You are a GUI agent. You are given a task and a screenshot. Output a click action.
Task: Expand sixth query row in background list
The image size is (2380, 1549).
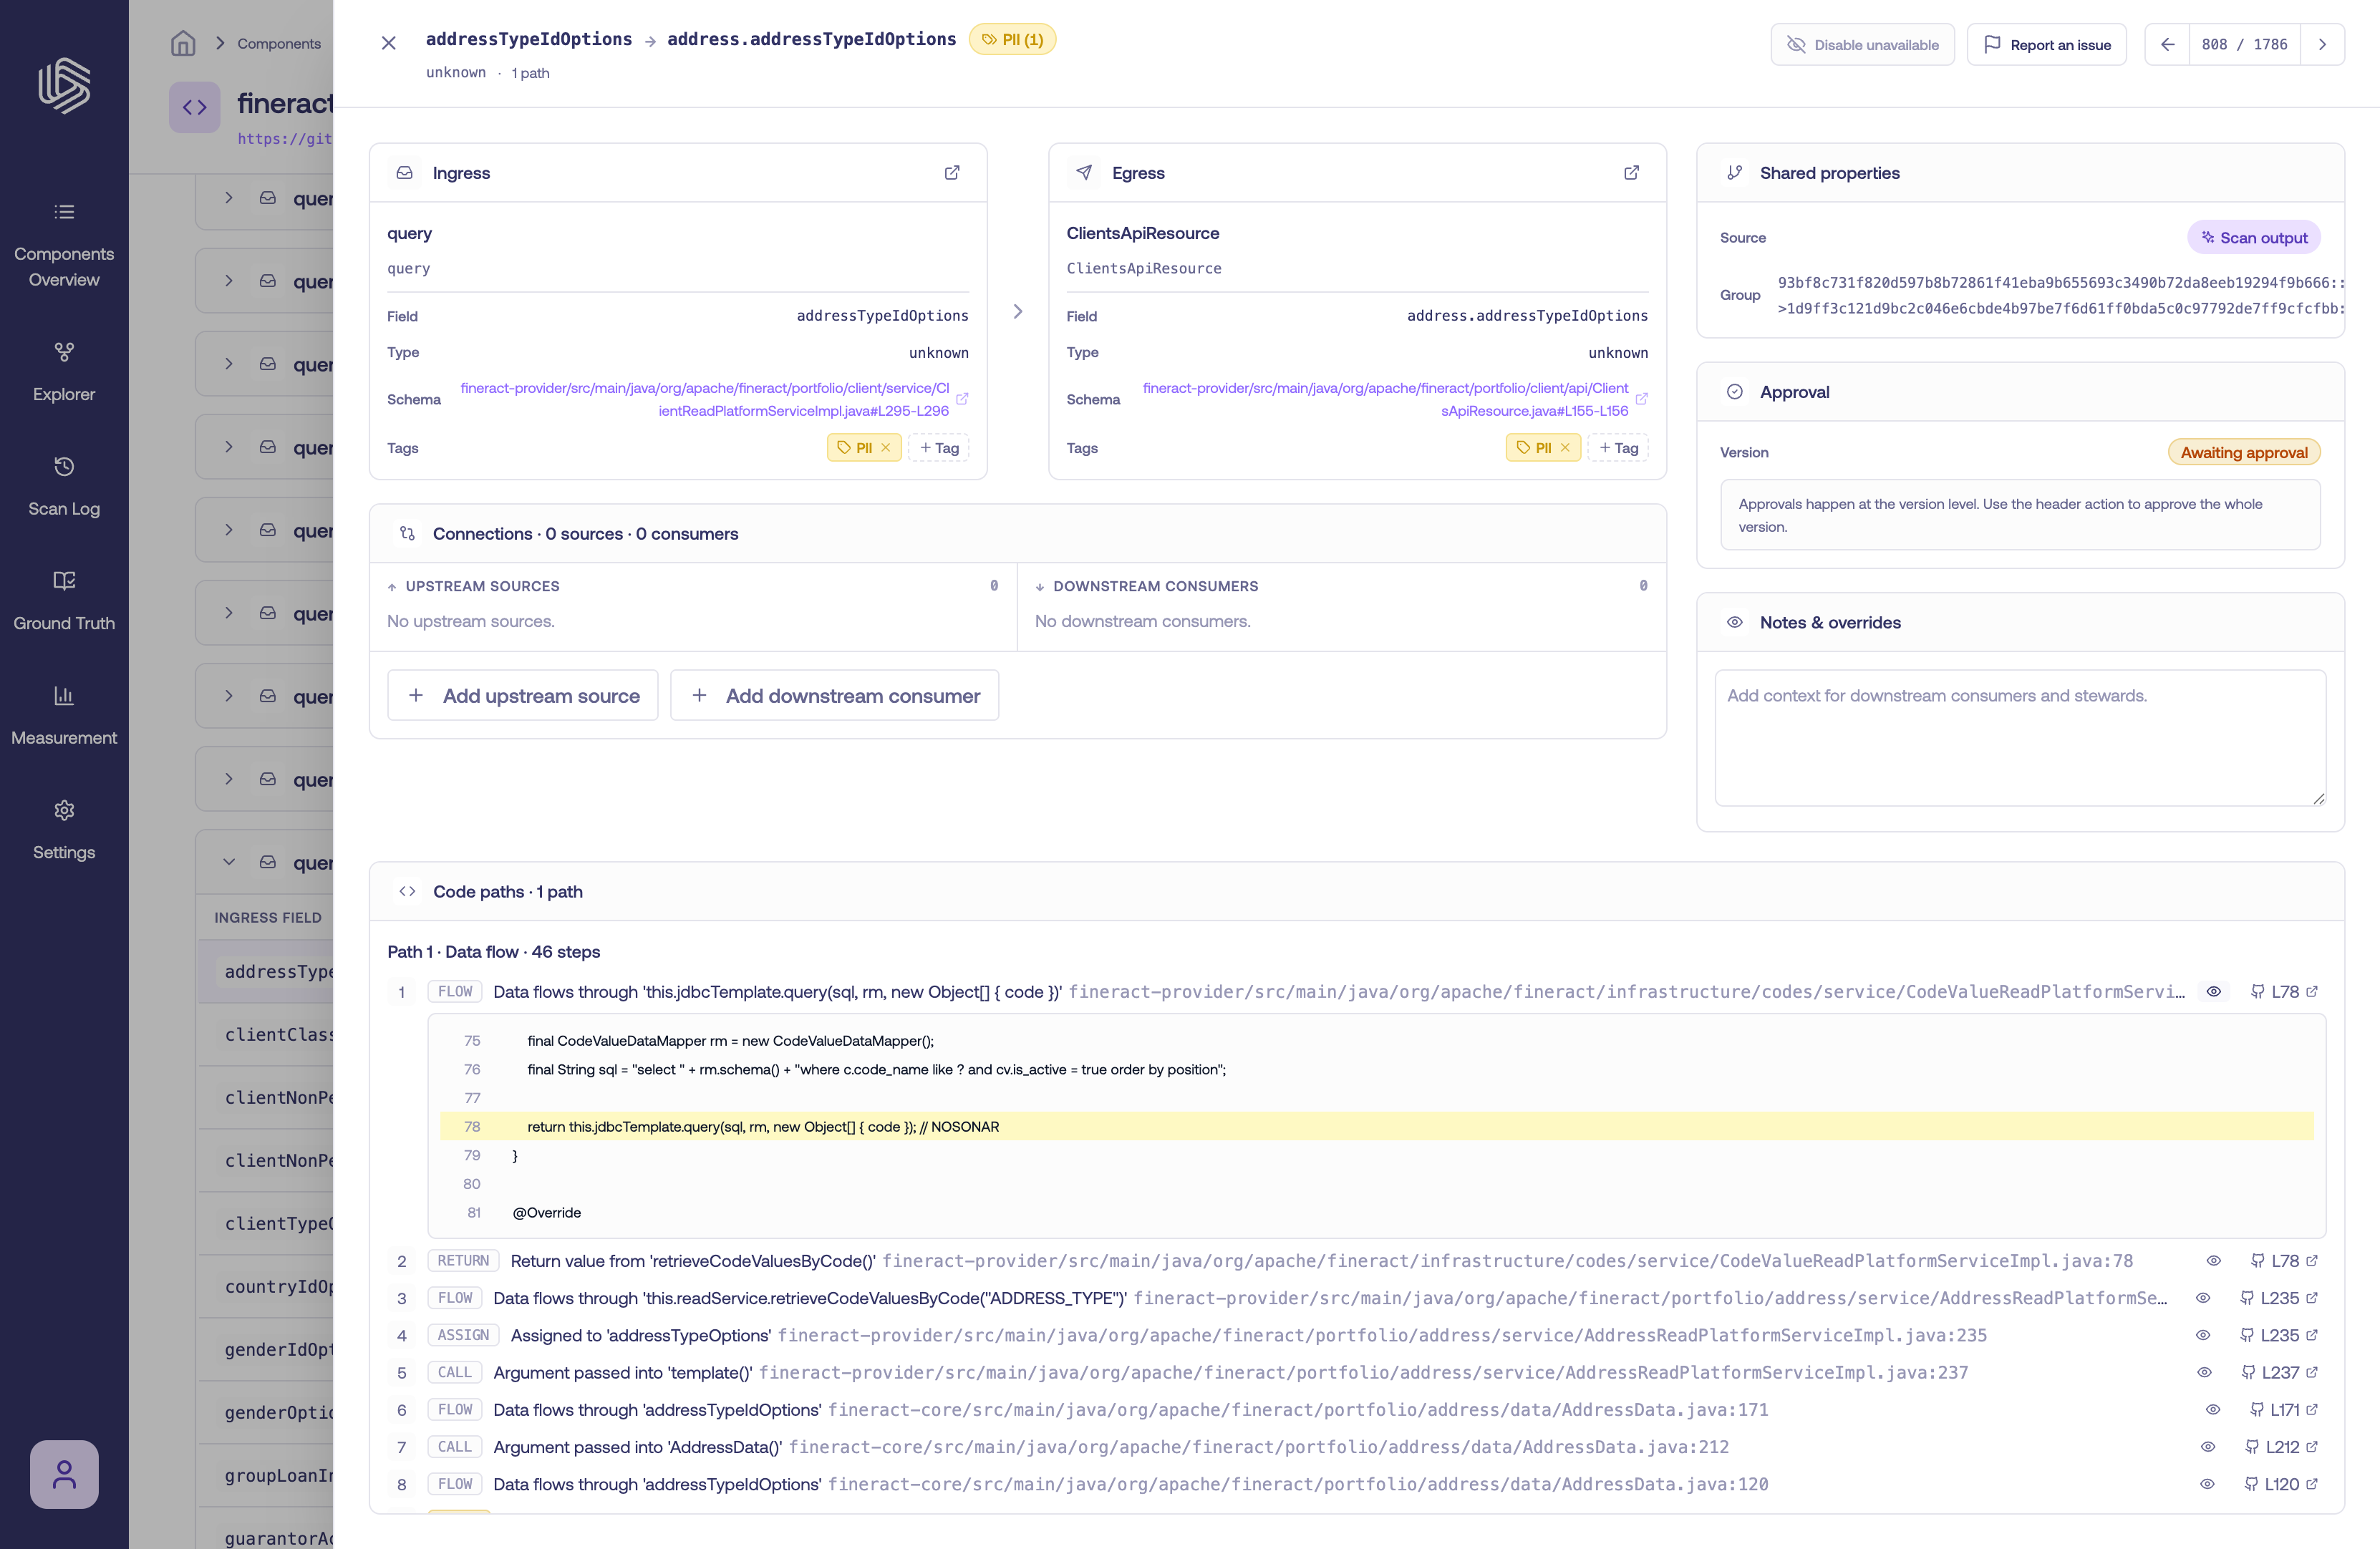(229, 613)
